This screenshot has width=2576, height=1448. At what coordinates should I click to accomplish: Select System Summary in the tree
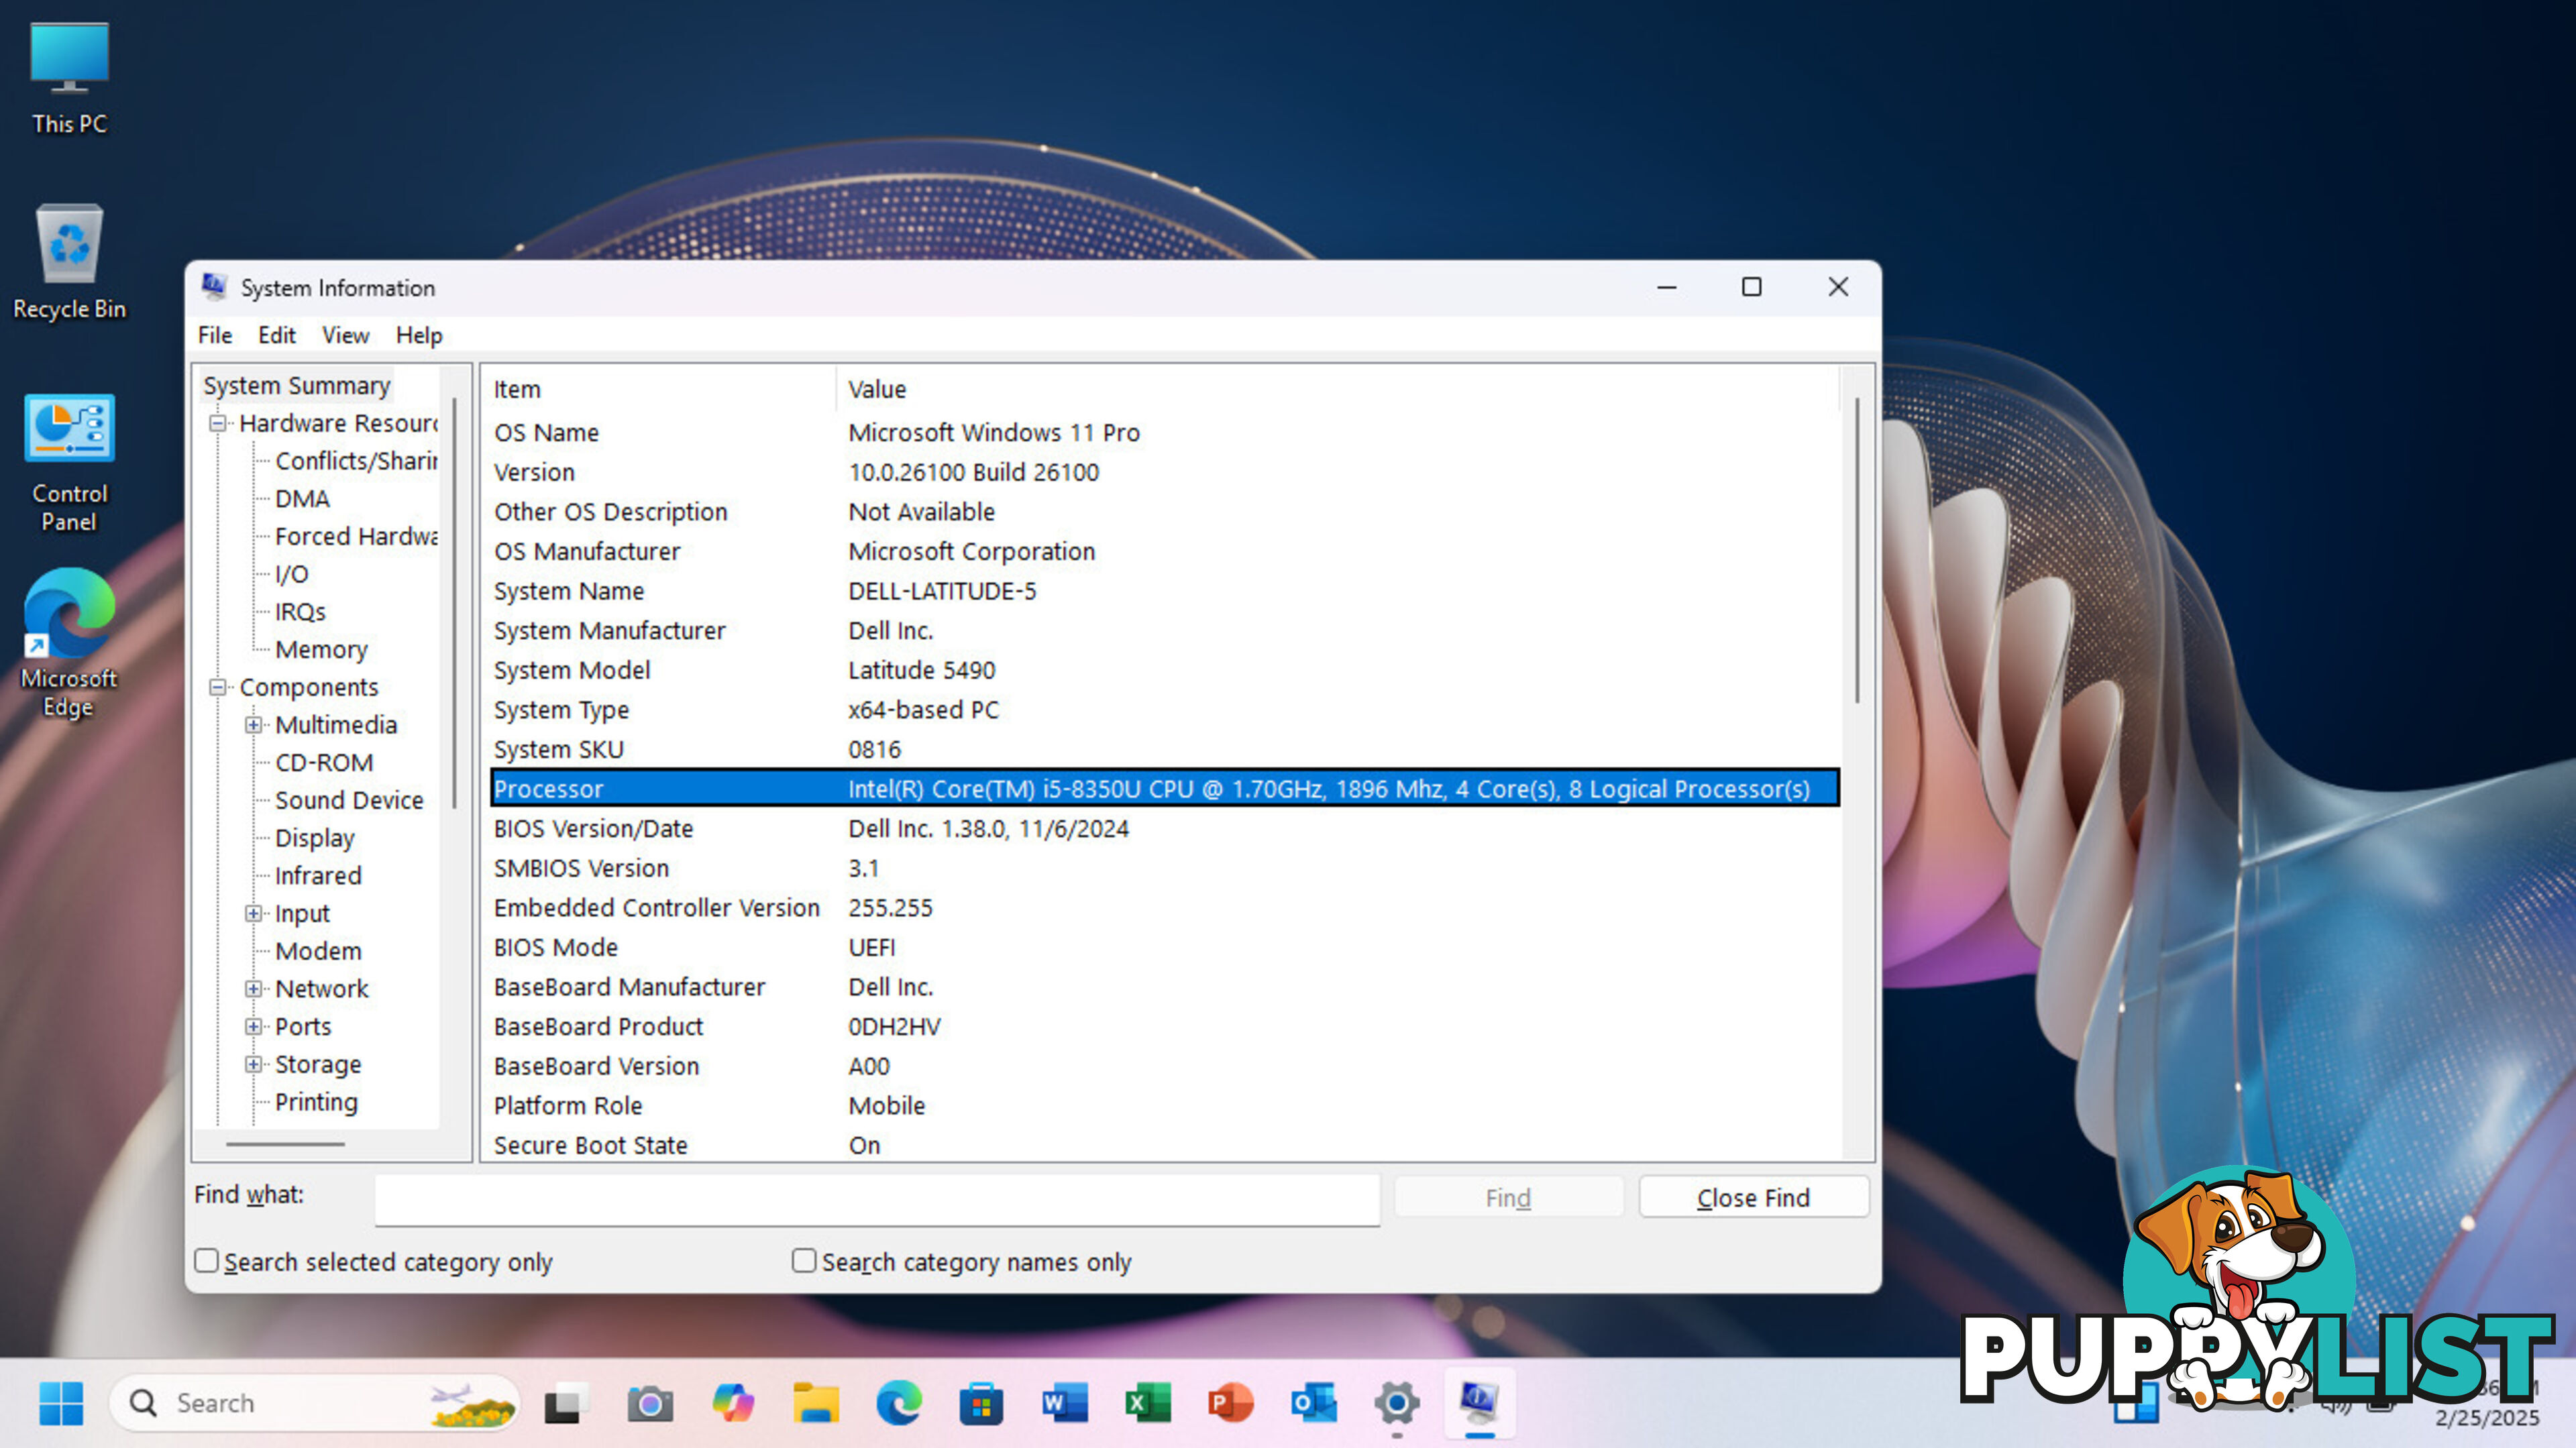pyautogui.click(x=296, y=385)
